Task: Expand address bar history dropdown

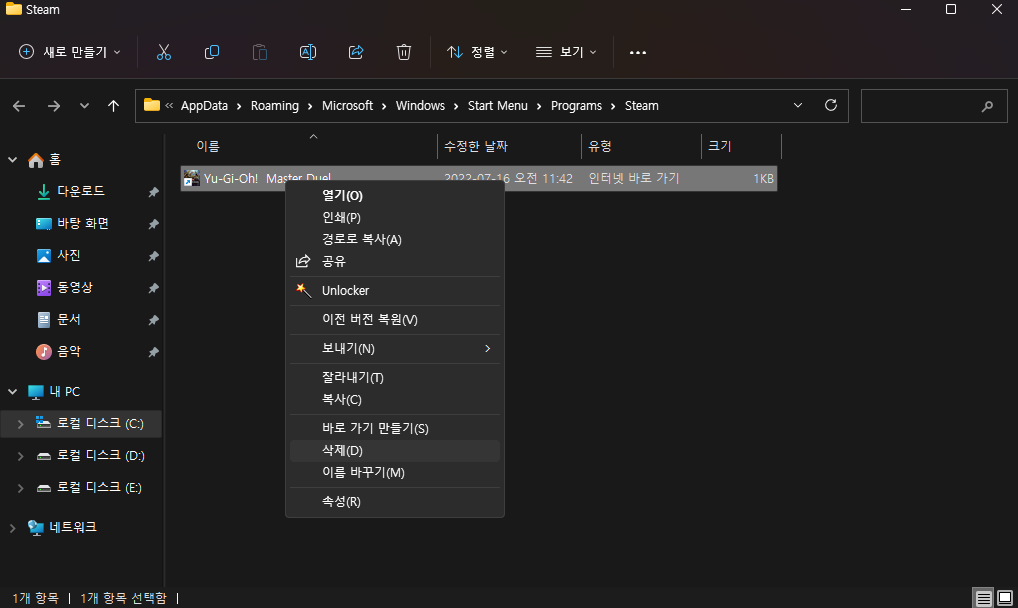Action: pos(798,105)
